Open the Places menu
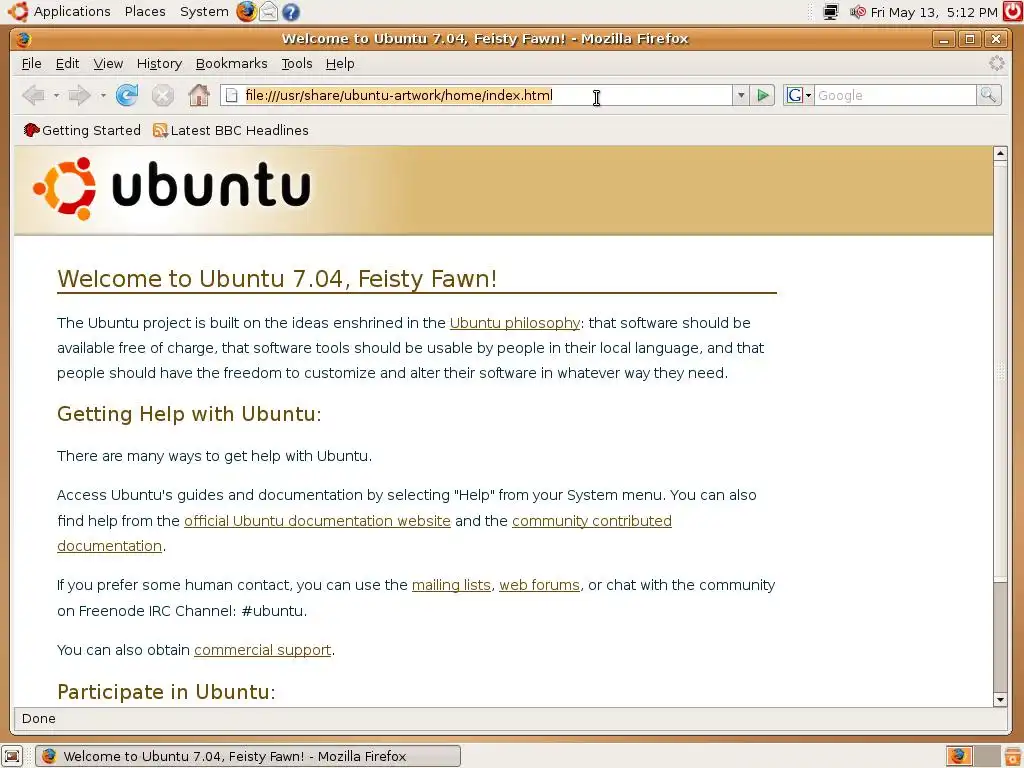This screenshot has width=1024, height=768. tap(145, 12)
